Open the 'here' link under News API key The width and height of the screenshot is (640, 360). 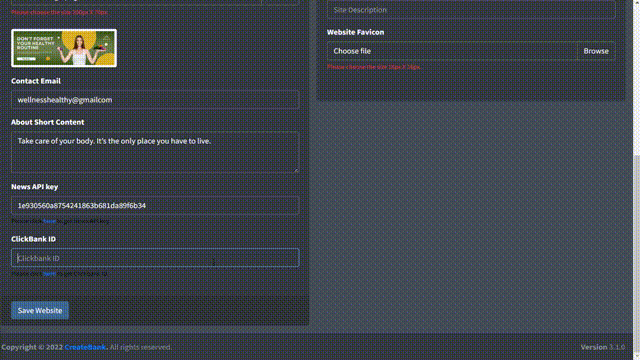coord(49,221)
